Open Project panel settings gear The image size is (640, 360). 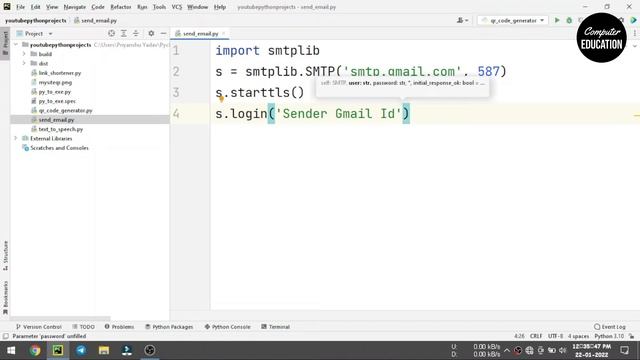tap(151, 33)
